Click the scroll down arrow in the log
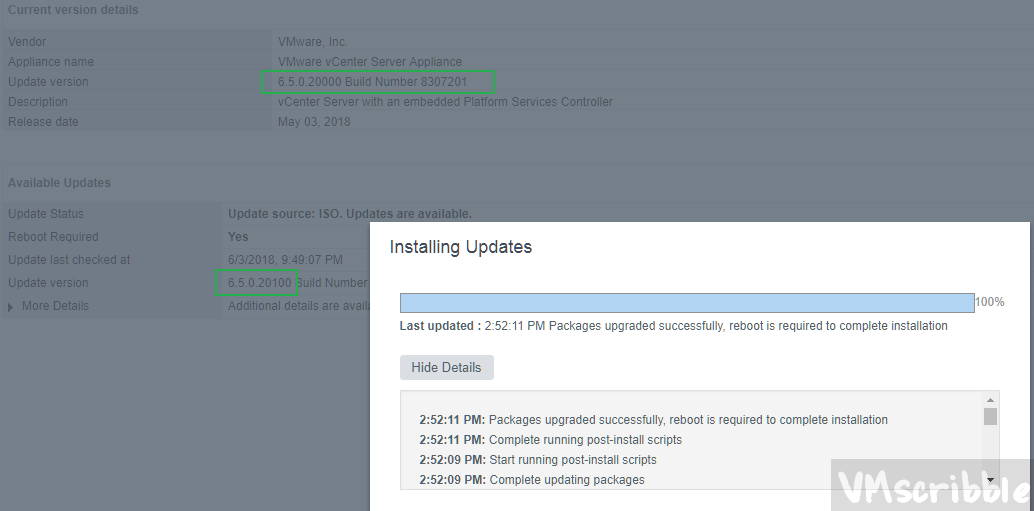Viewport: 1034px width, 511px height. point(990,480)
